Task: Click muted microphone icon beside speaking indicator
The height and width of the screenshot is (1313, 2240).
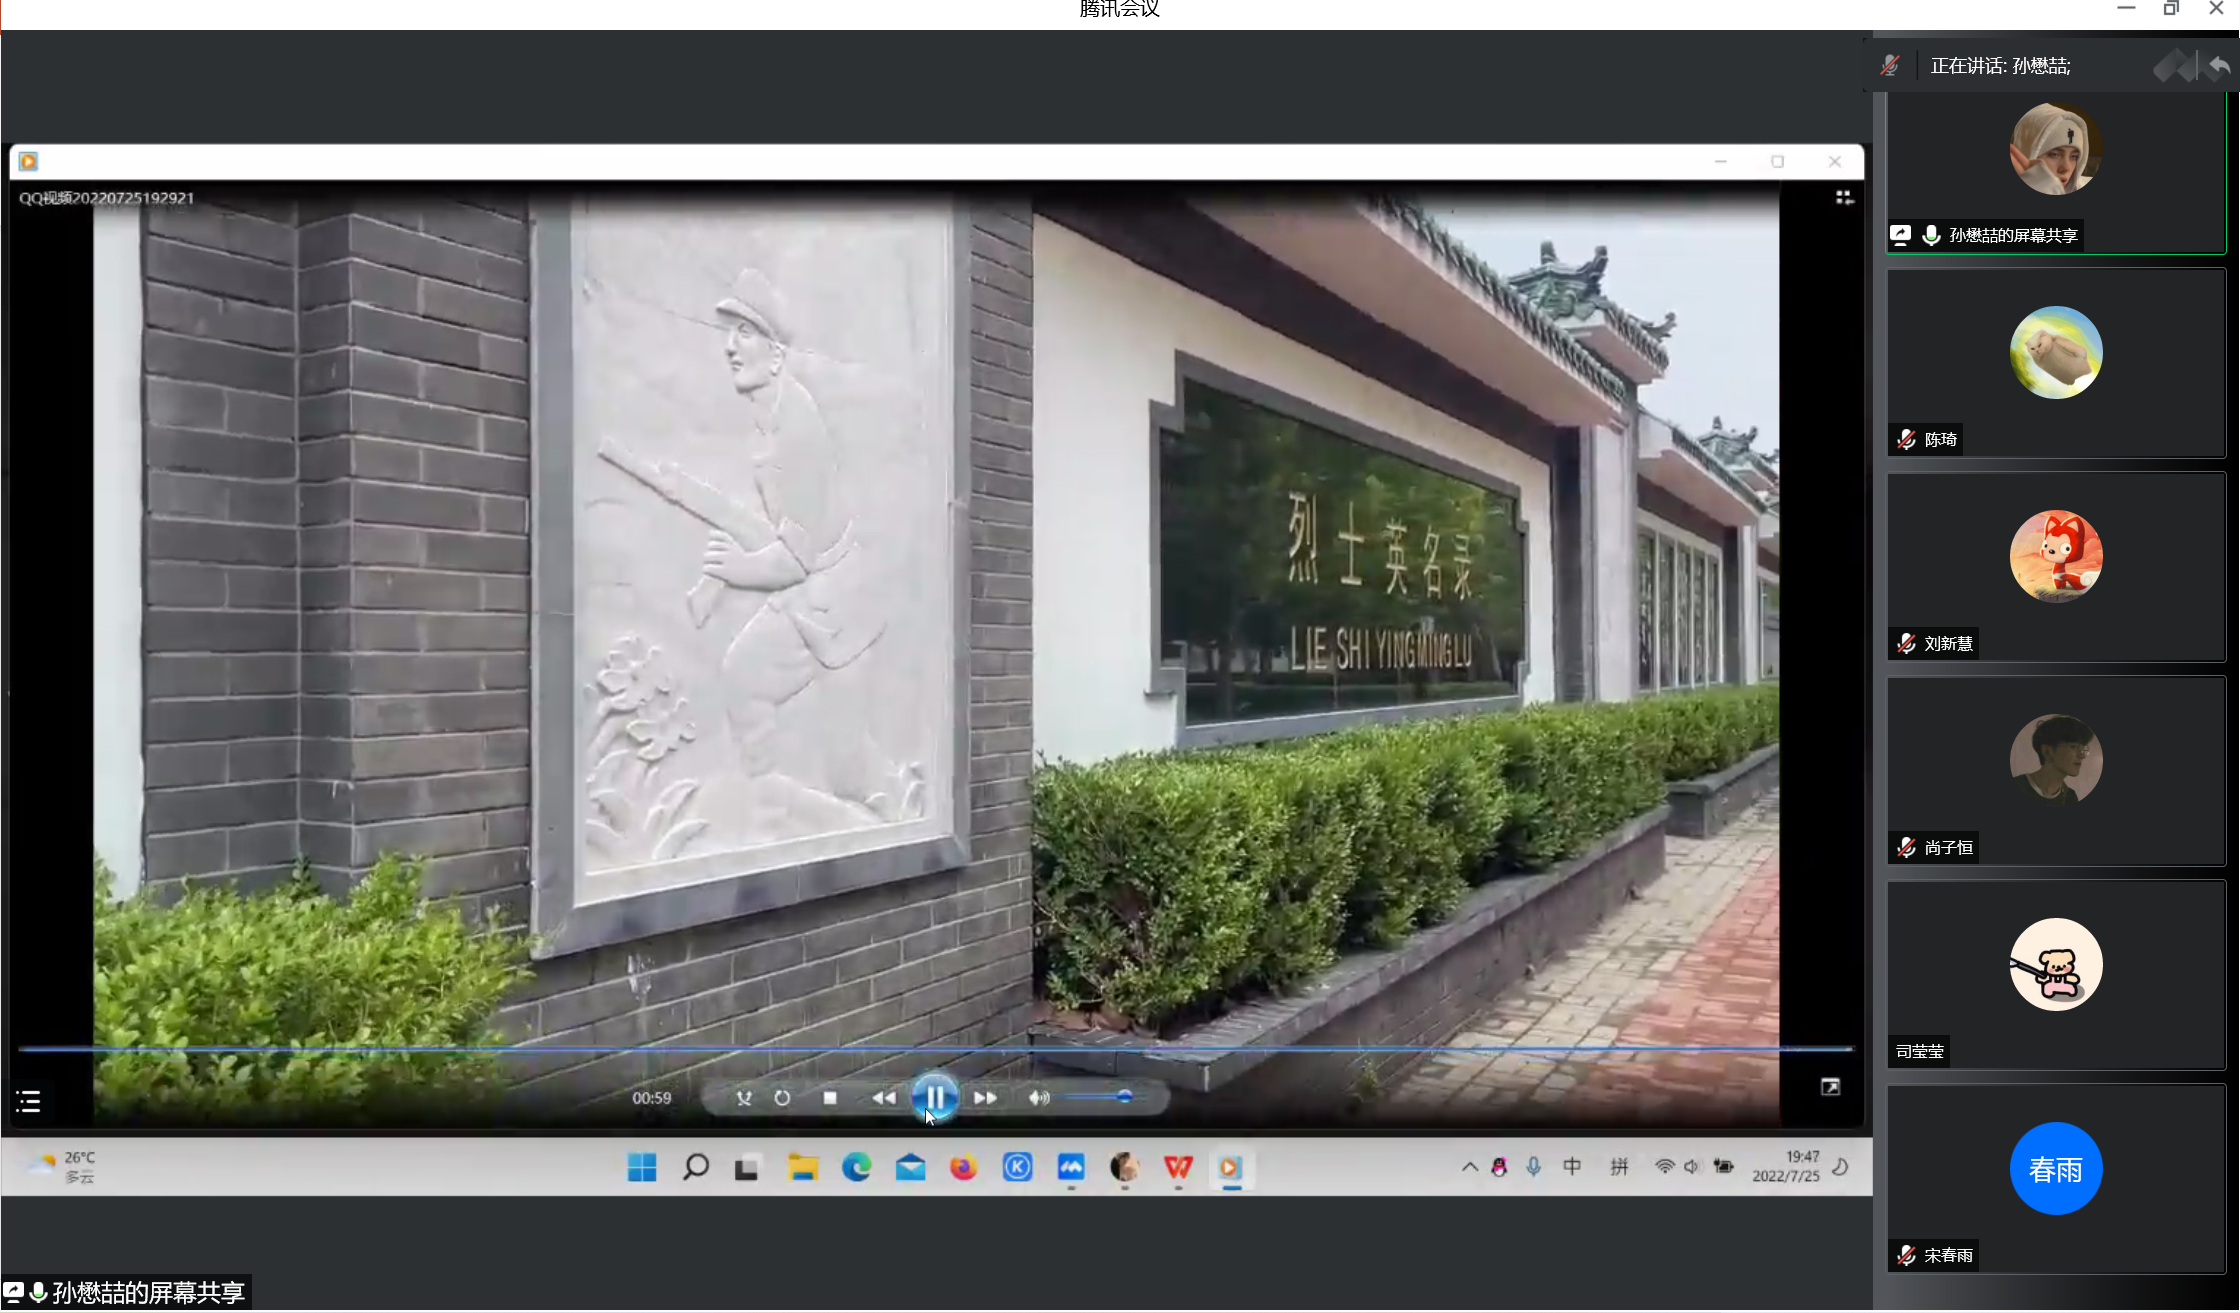Action: coord(1890,66)
